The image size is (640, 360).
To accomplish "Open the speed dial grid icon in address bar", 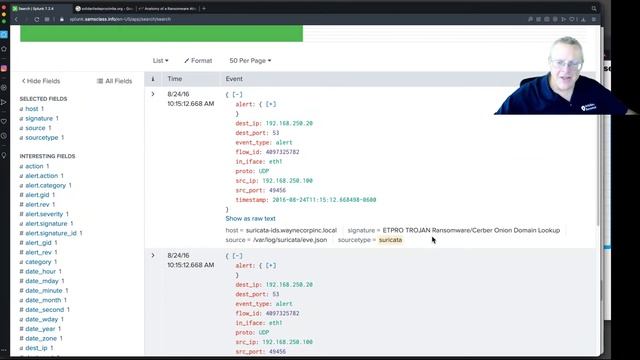I will [47, 19].
